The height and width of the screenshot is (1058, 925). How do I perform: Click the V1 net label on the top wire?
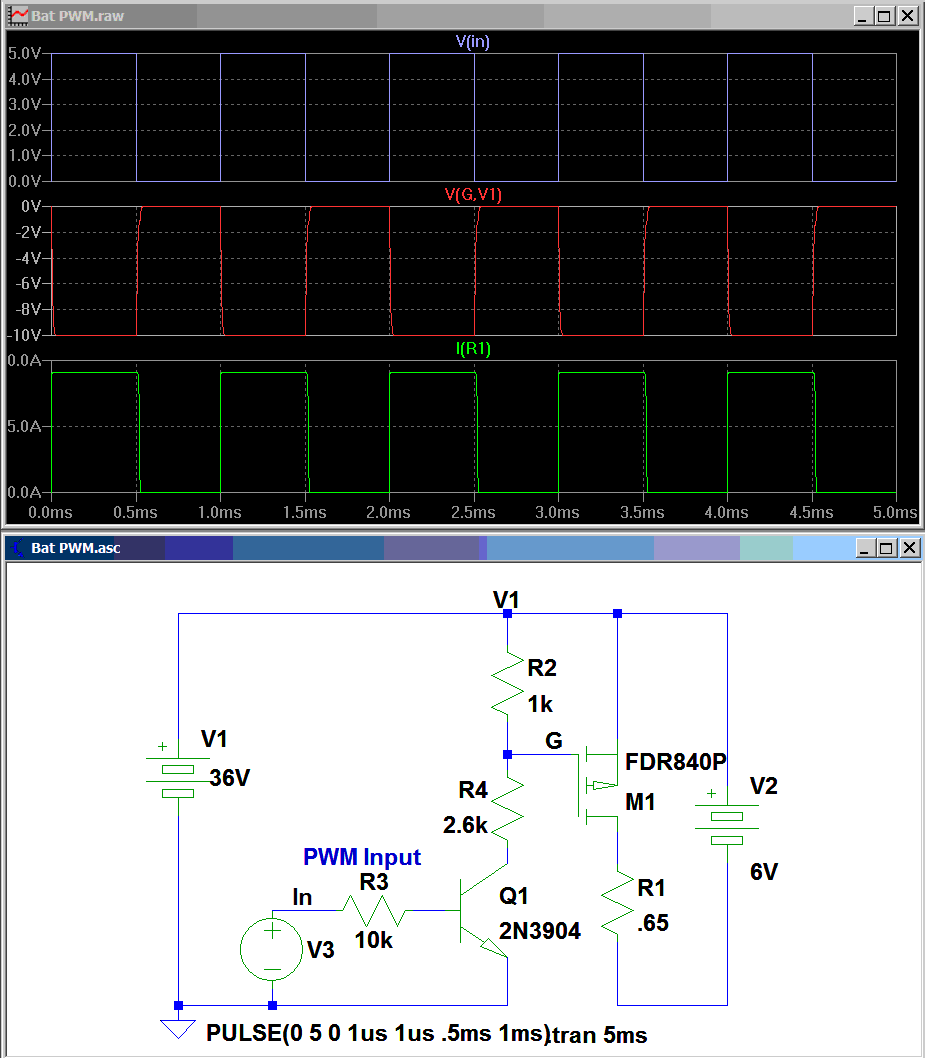pos(506,600)
